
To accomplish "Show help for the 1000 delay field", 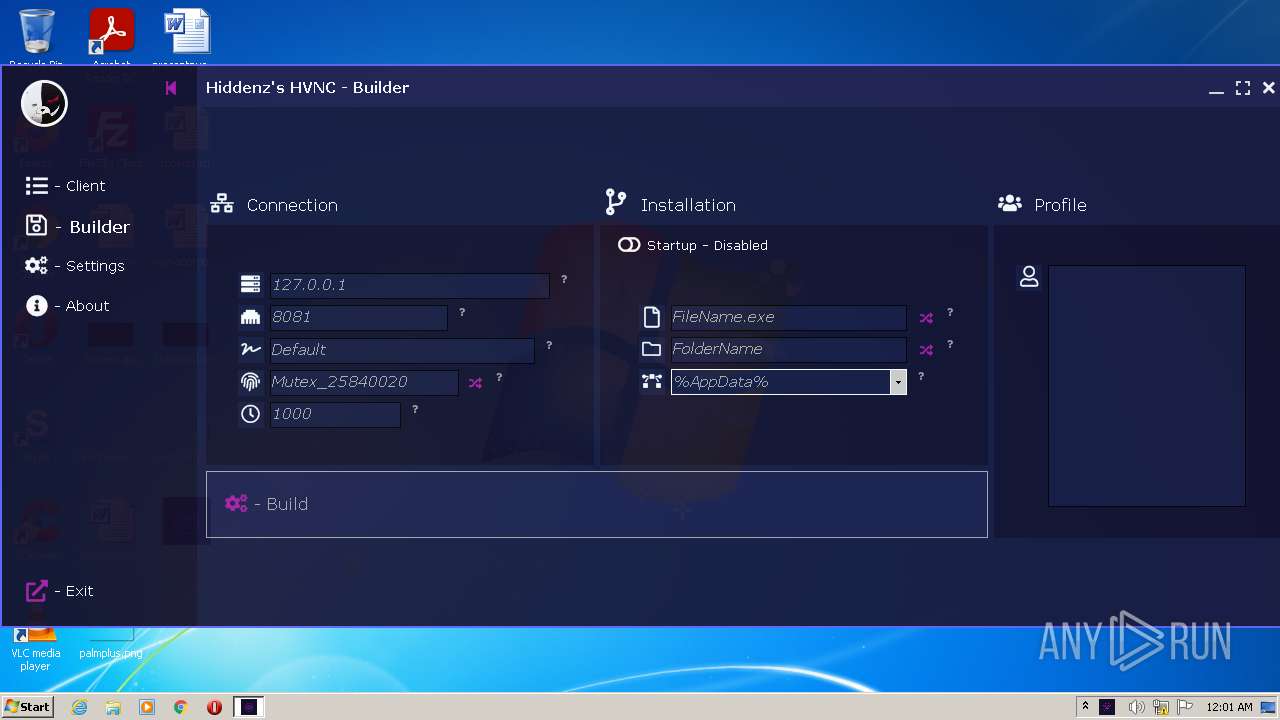I will (415, 409).
